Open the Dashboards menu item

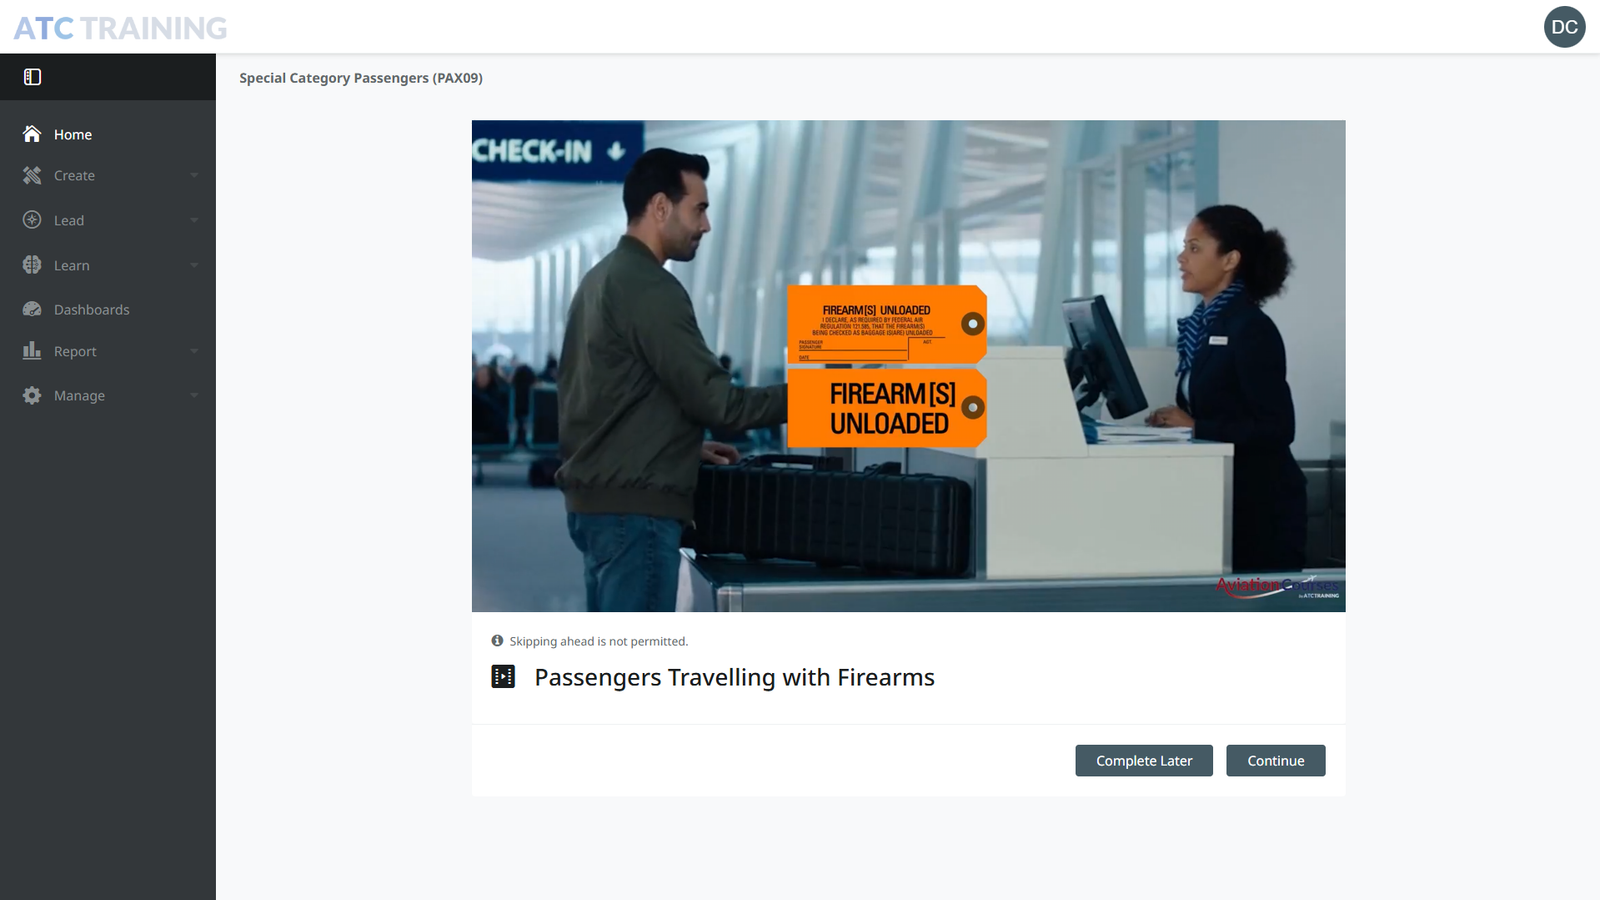coord(108,309)
